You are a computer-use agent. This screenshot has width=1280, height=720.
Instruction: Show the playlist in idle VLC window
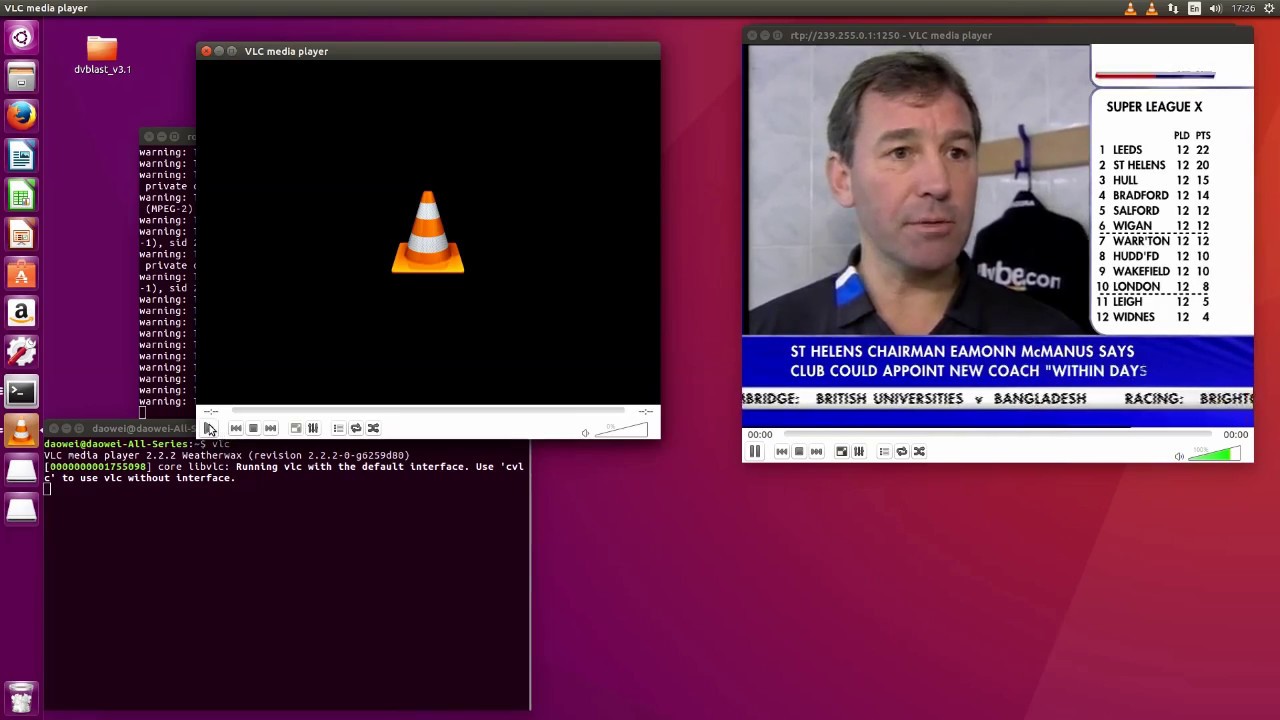point(339,428)
